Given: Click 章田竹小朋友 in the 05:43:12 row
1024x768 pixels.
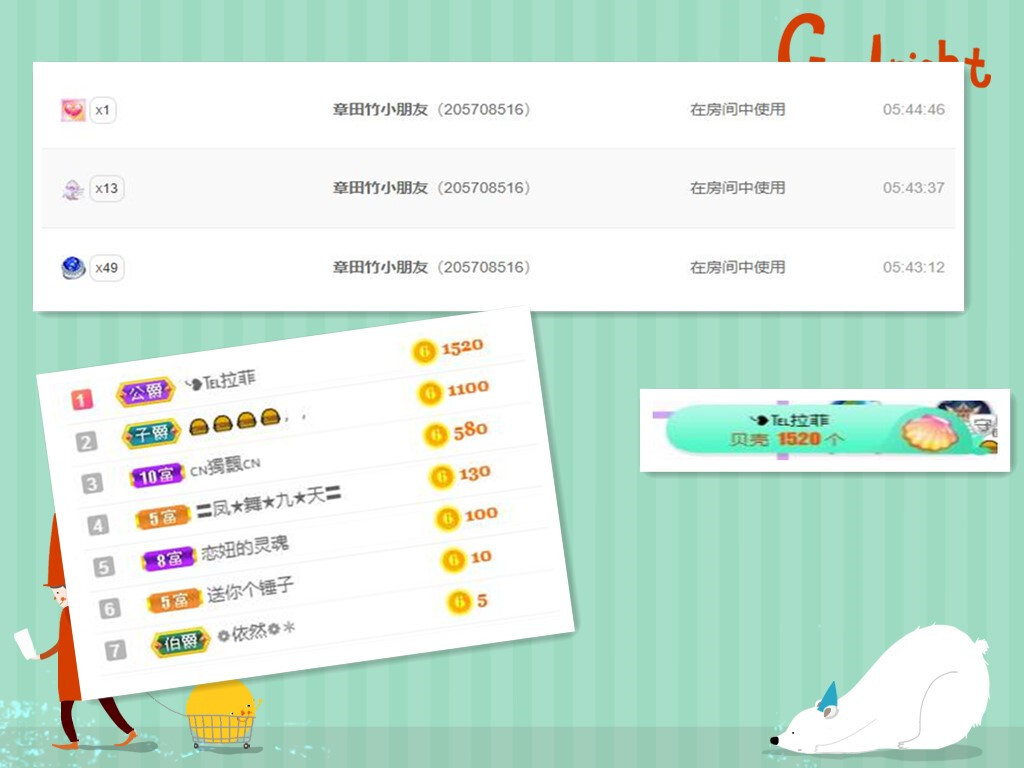Looking at the screenshot, I should pyautogui.click(x=380, y=268).
